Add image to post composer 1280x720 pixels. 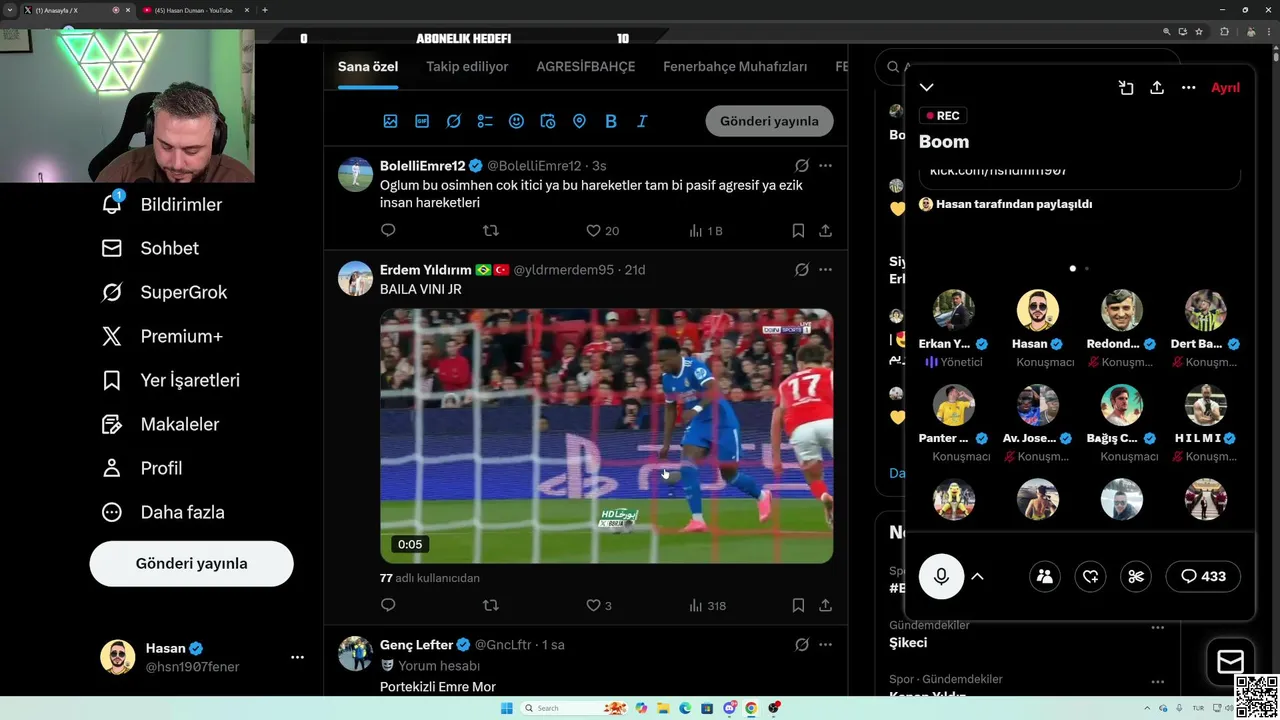(x=390, y=121)
